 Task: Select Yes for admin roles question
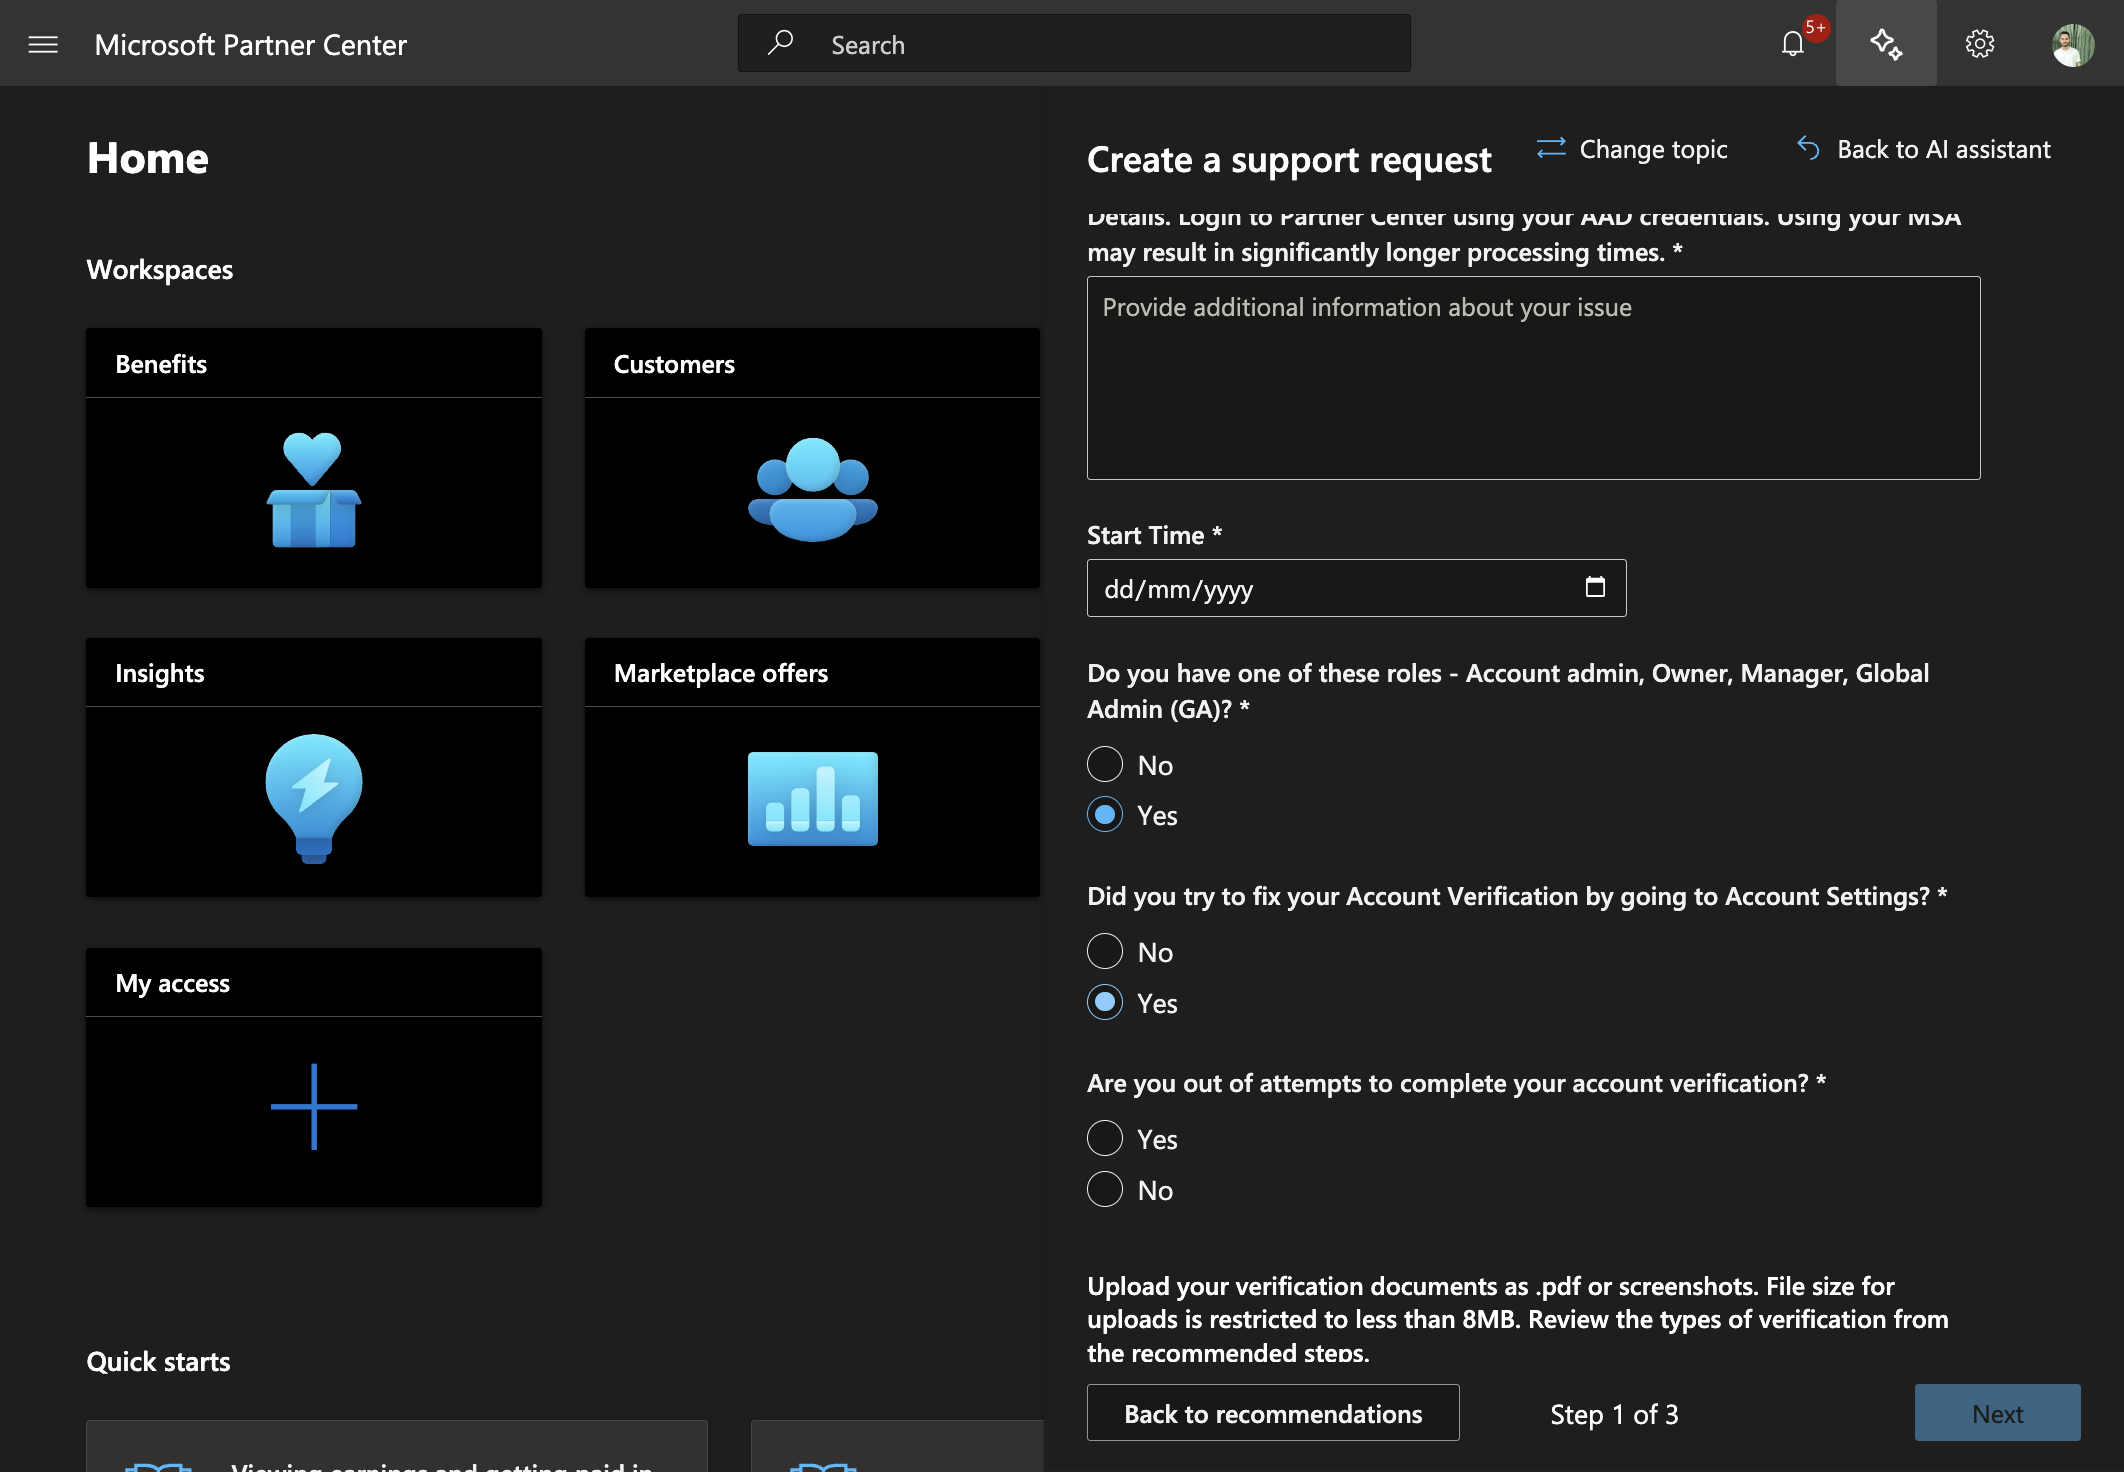tap(1105, 815)
